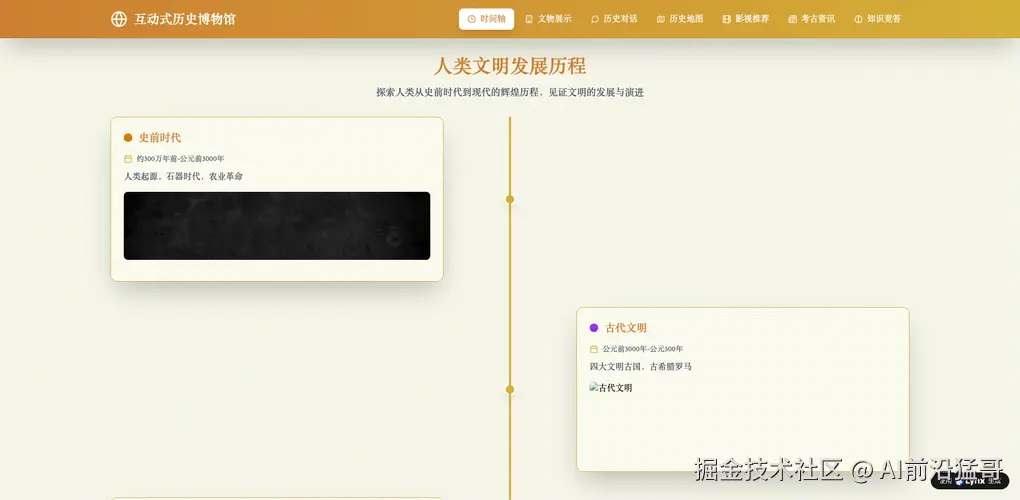
Task: Click the second timeline marker dot
Action: 510,389
